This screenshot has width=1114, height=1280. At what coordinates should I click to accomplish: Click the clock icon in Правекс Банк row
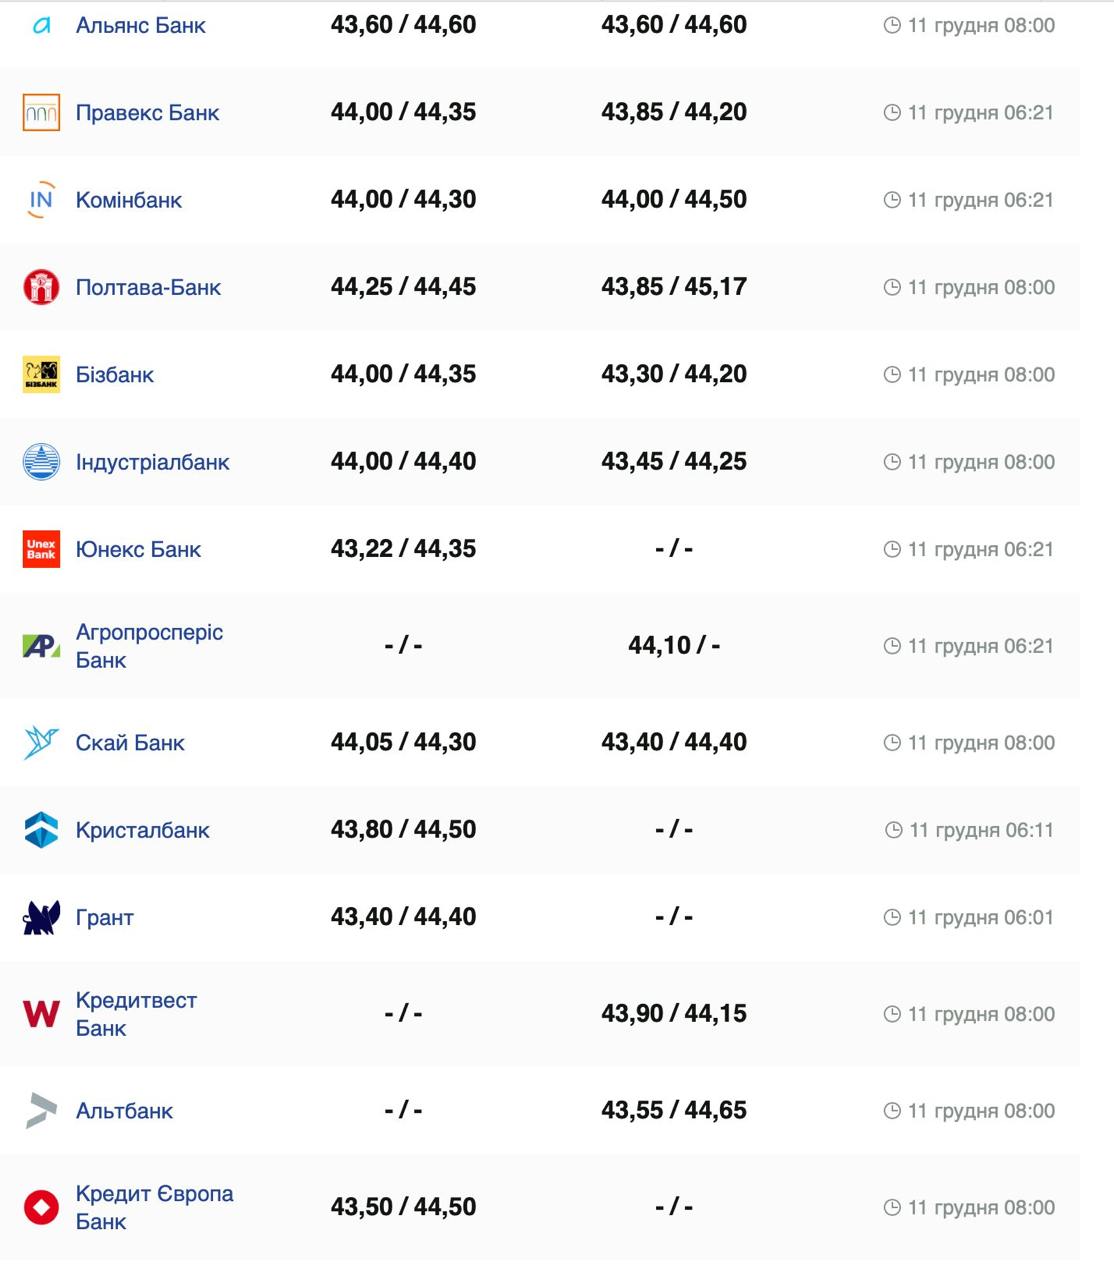[892, 113]
